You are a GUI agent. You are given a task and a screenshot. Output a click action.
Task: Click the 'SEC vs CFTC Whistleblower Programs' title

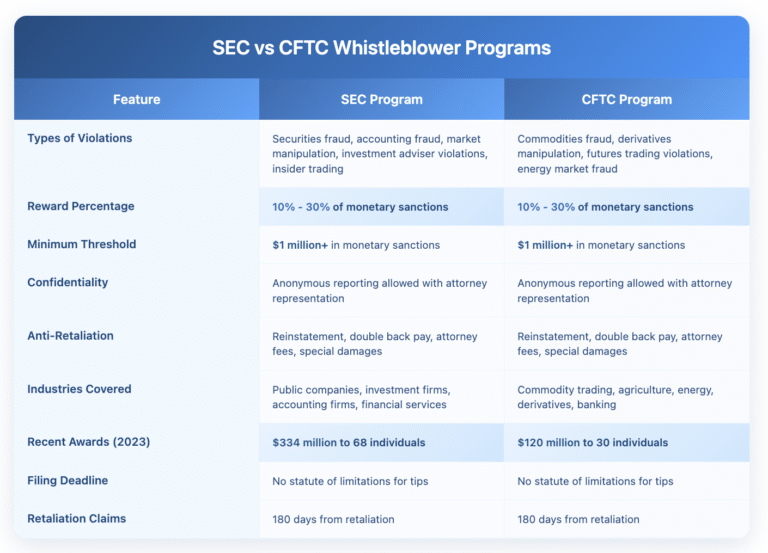[381, 47]
